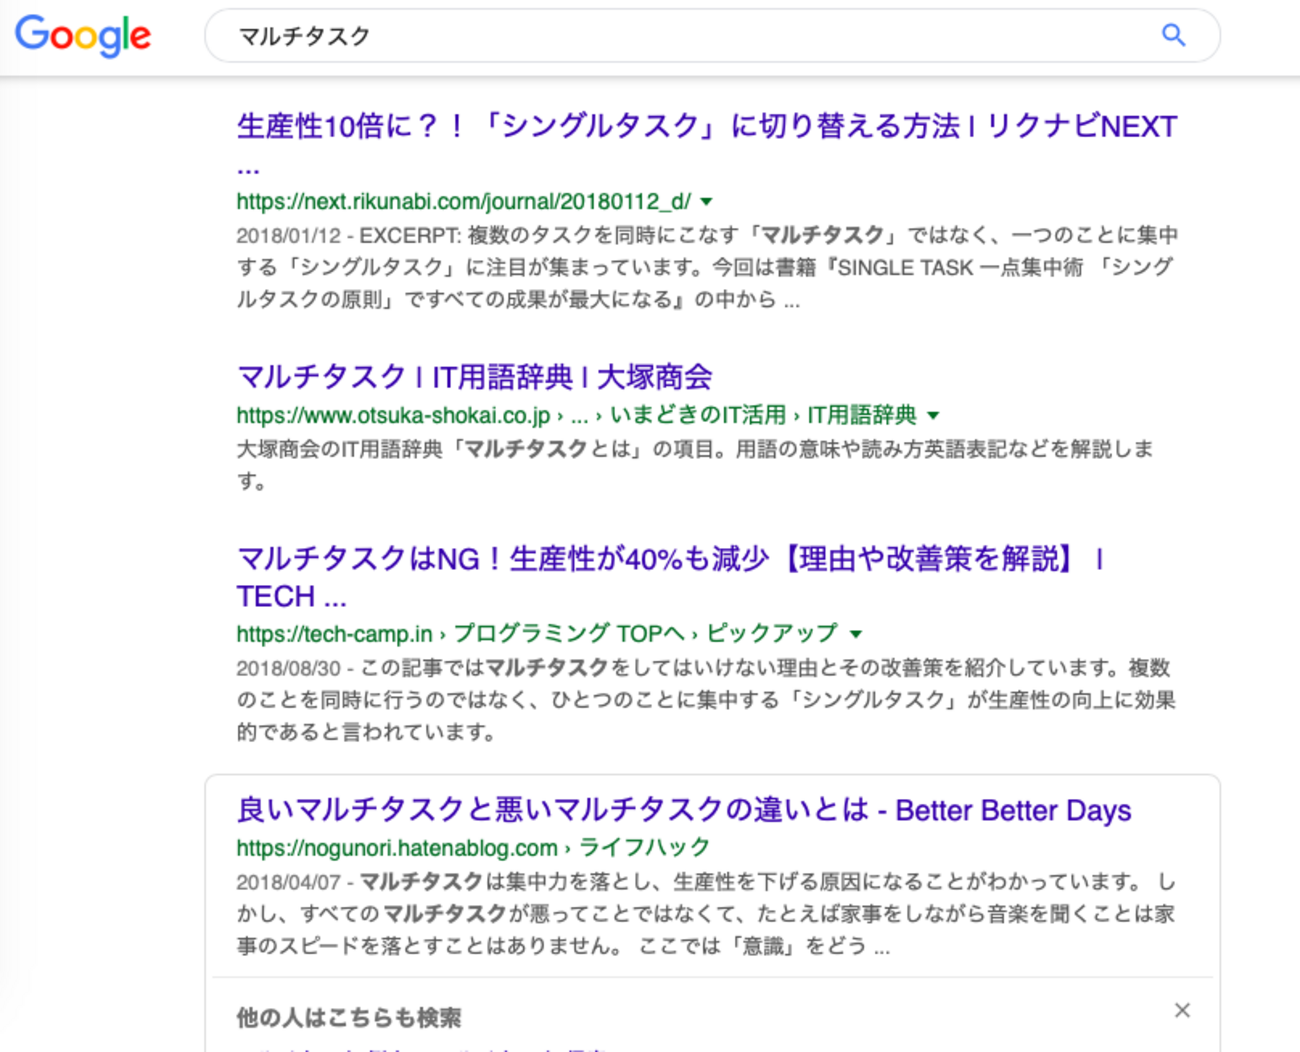Open the Better Better Days result title
Image resolution: width=1300 pixels, height=1052 pixels.
684,809
